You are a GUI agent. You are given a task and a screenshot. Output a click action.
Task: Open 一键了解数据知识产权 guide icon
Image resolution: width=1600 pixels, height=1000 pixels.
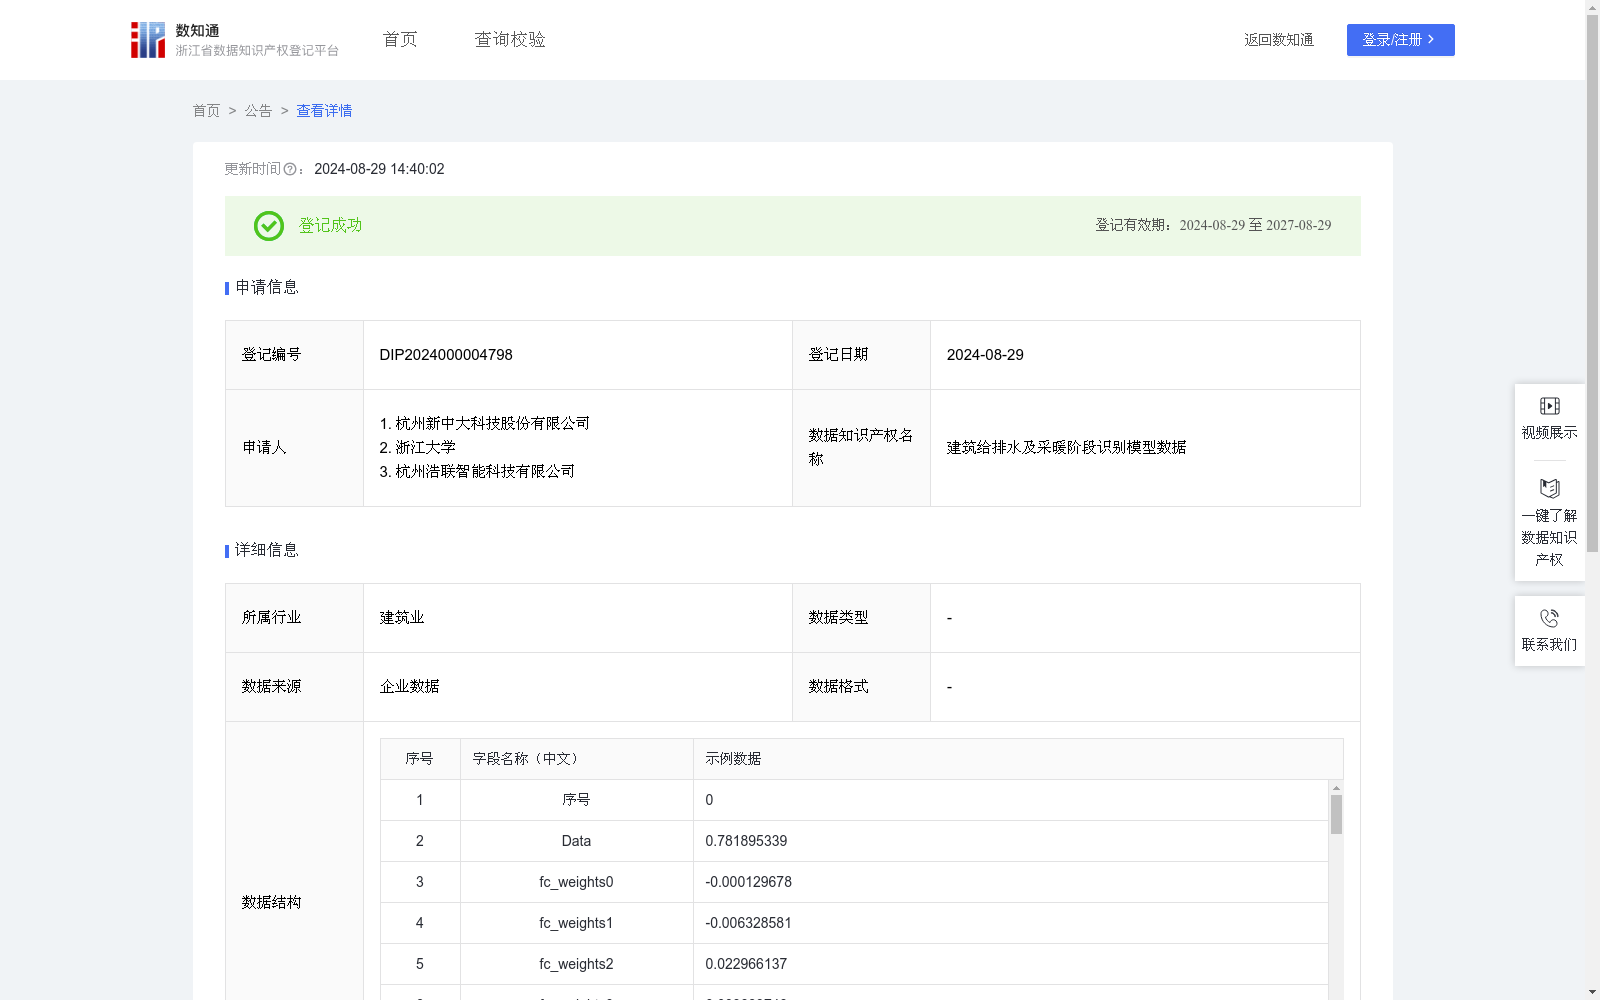[1550, 488]
